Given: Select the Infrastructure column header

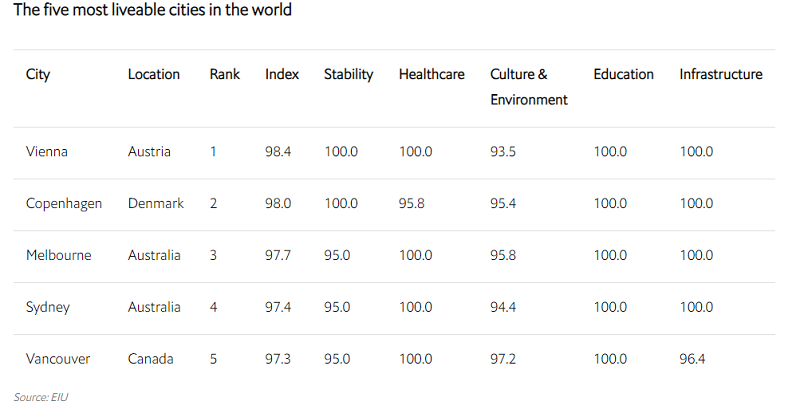Looking at the screenshot, I should pyautogui.click(x=721, y=74).
